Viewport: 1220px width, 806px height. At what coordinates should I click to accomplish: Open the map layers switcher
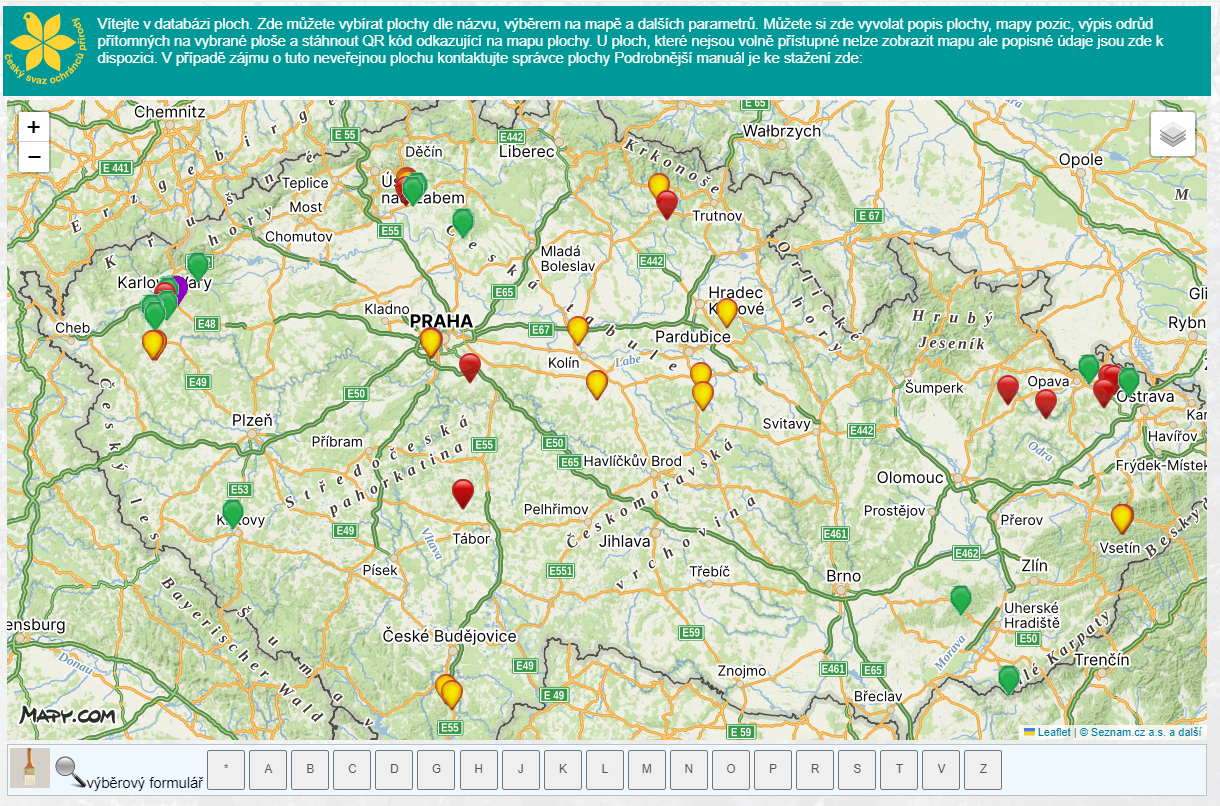[1173, 135]
